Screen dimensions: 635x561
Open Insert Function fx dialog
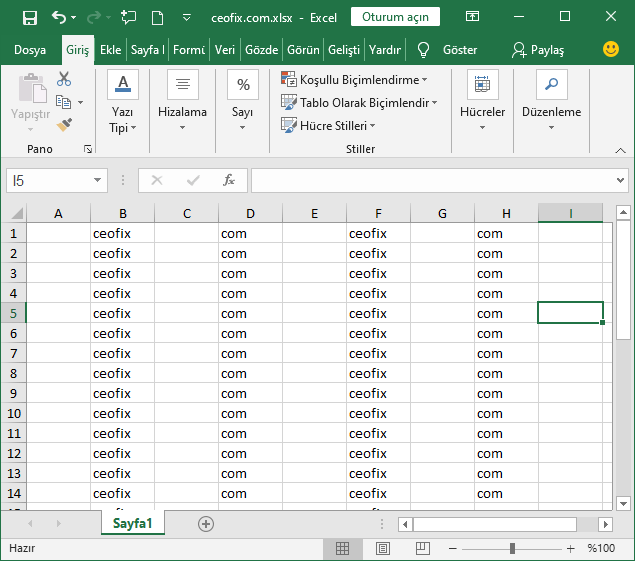point(229,180)
